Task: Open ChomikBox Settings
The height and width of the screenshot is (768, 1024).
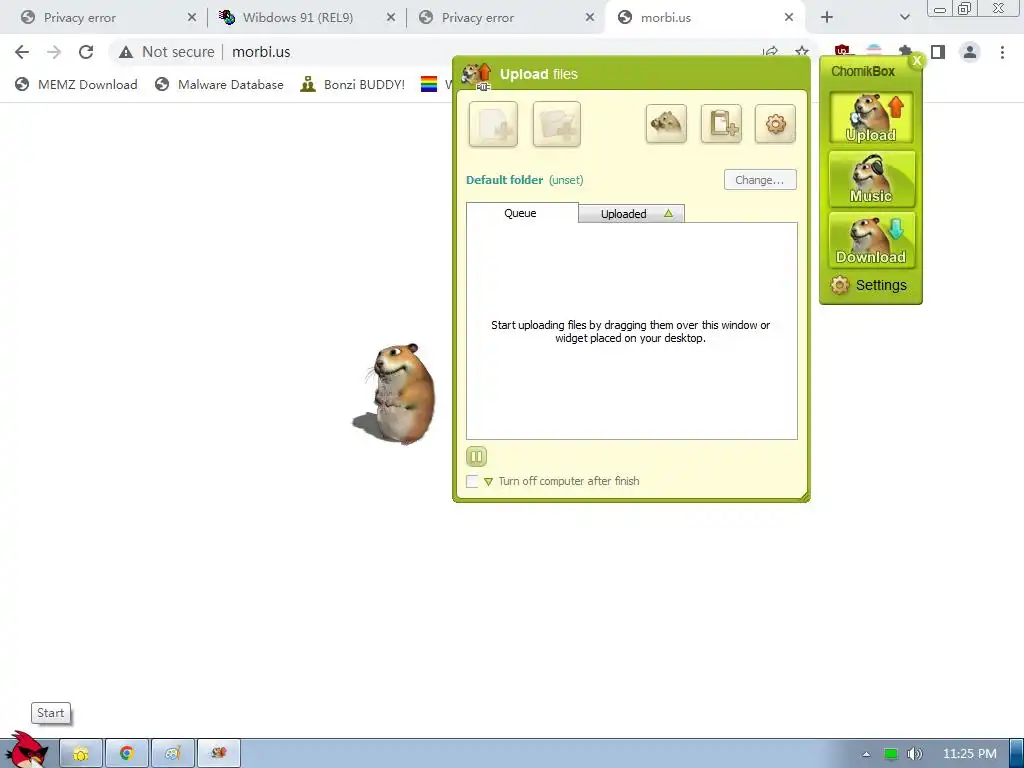Action: coord(869,285)
